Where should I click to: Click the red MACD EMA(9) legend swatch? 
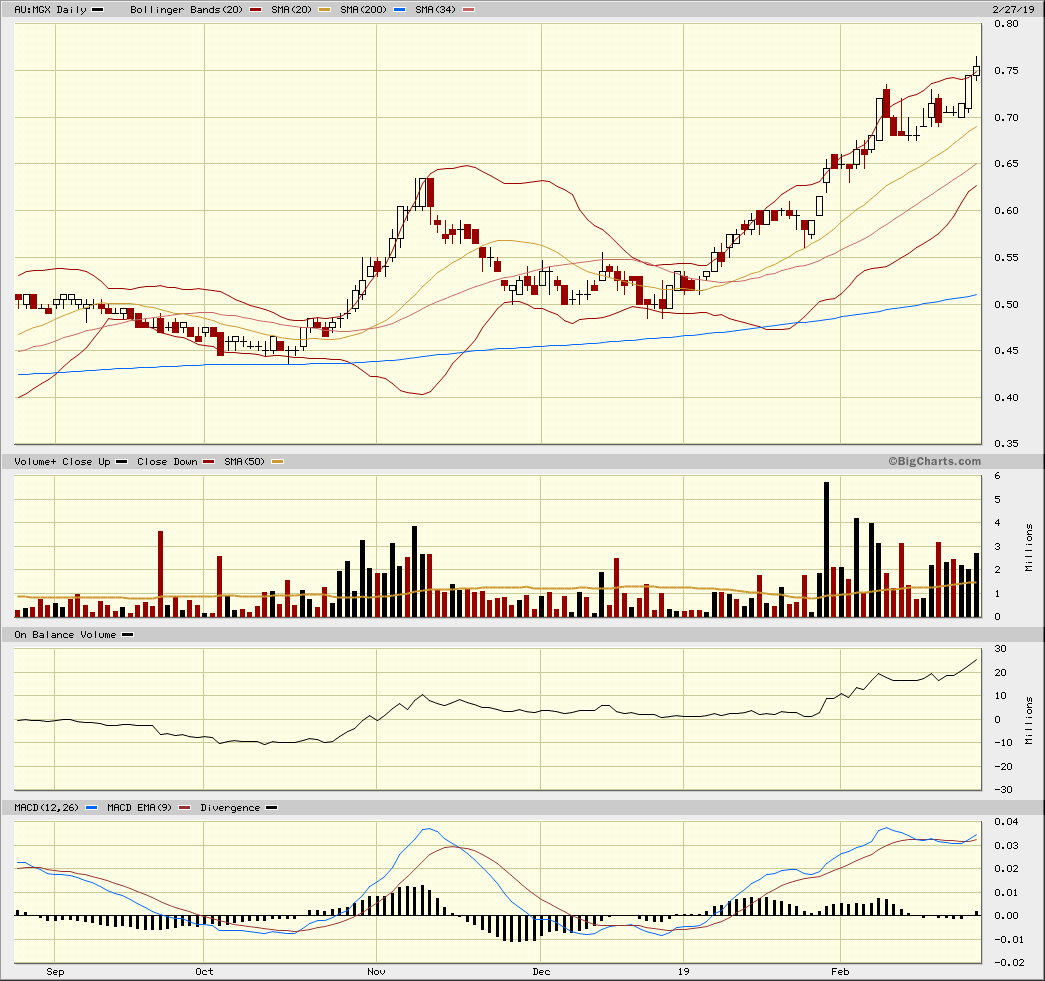[185, 808]
